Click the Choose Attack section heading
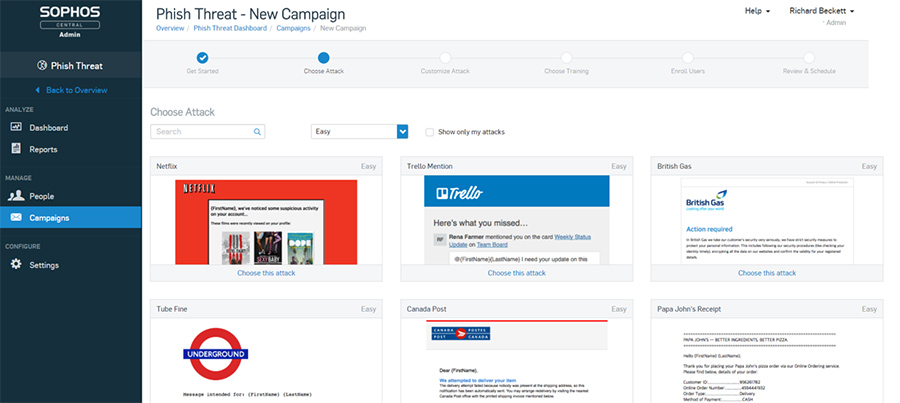Image resolution: width=900 pixels, height=403 pixels. click(183, 113)
